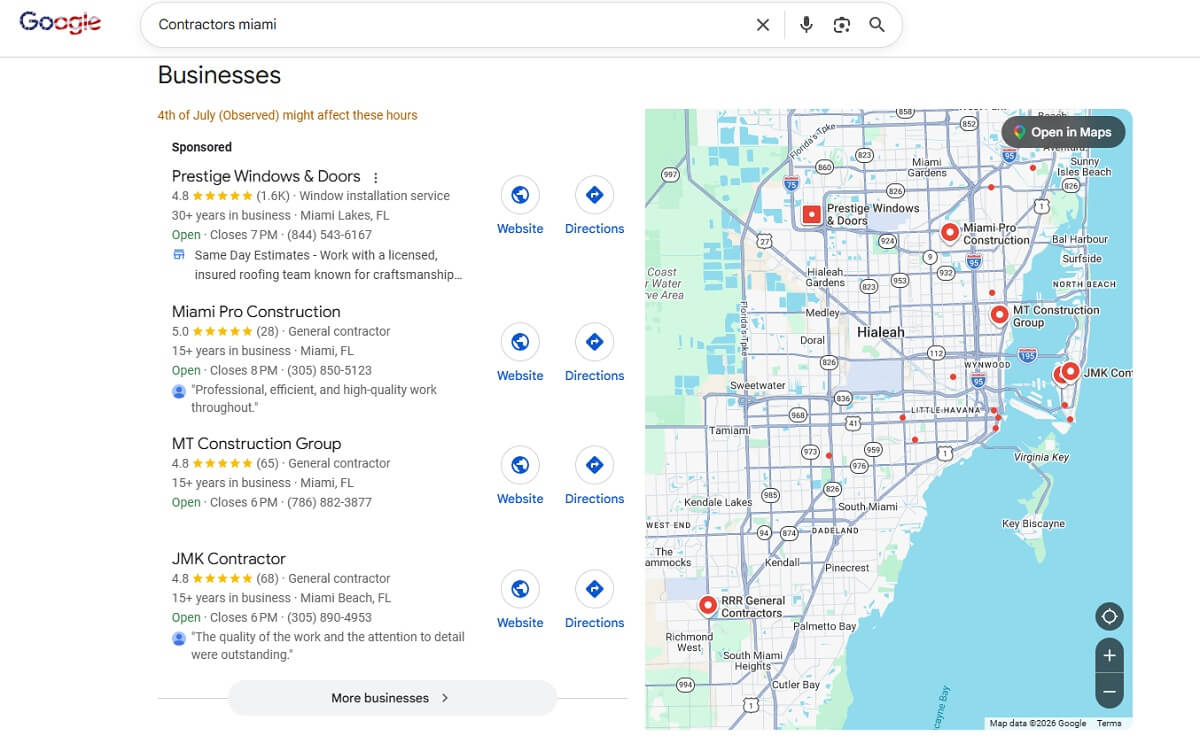Select Prestige Windows & Doors square map marker

point(812,214)
